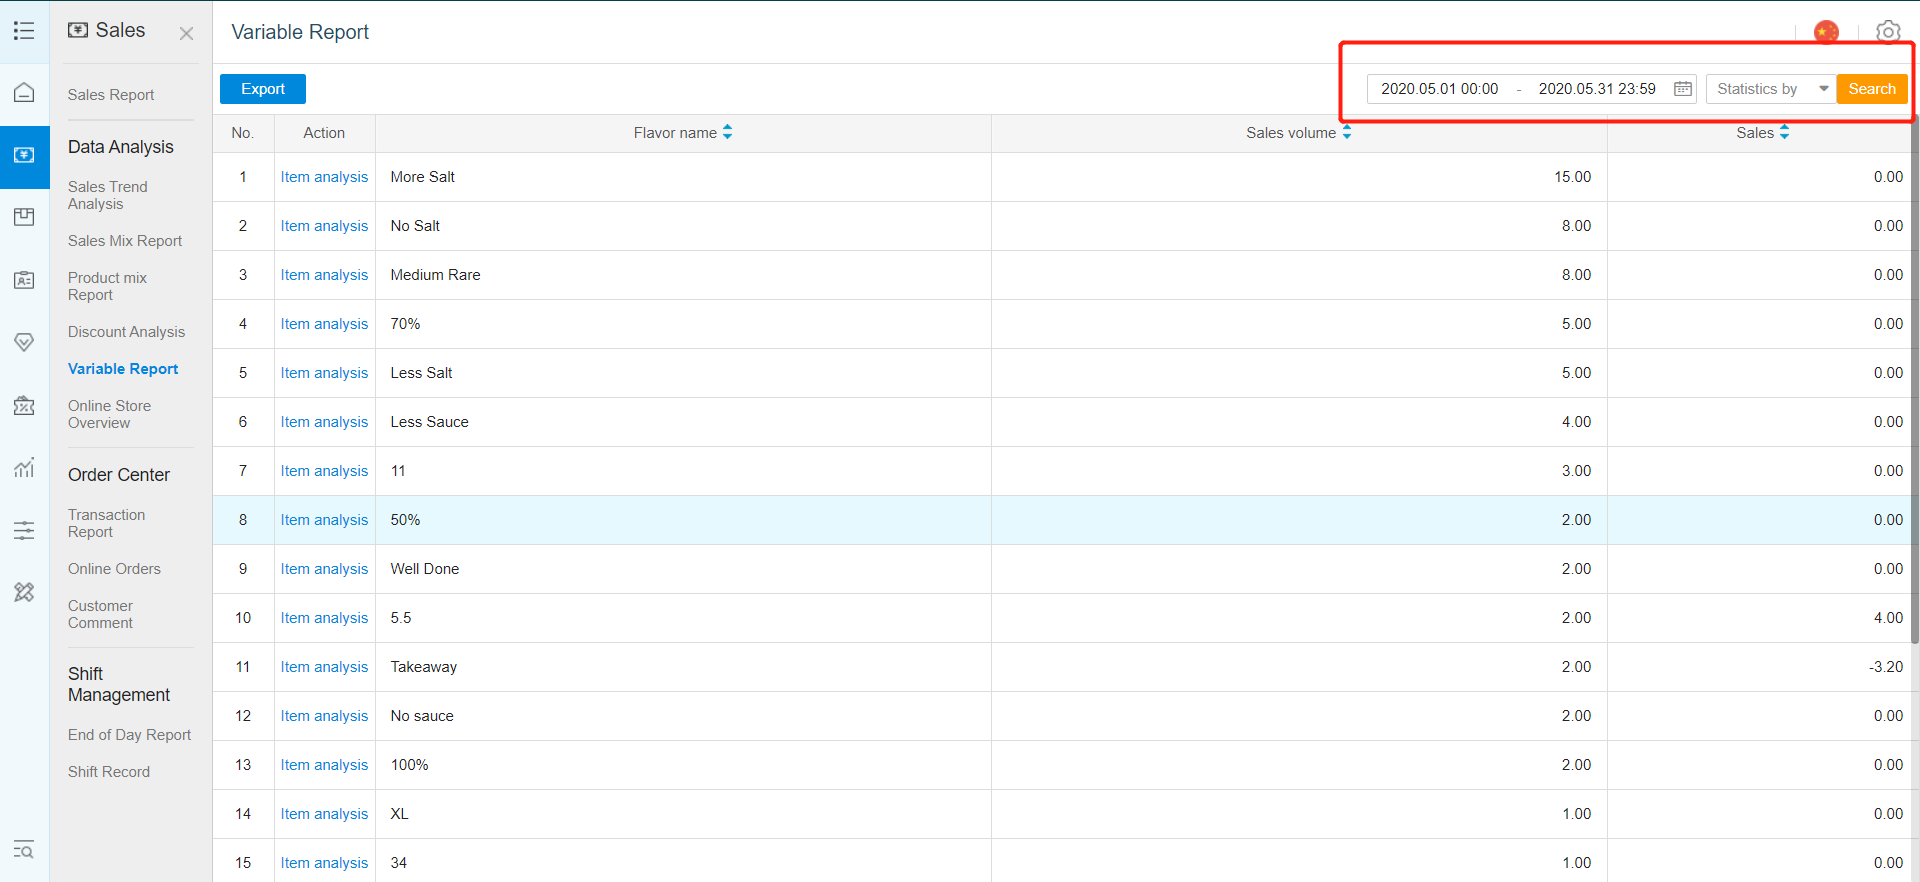
Task: Open the inventory box icon in sidebar
Action: click(x=24, y=217)
